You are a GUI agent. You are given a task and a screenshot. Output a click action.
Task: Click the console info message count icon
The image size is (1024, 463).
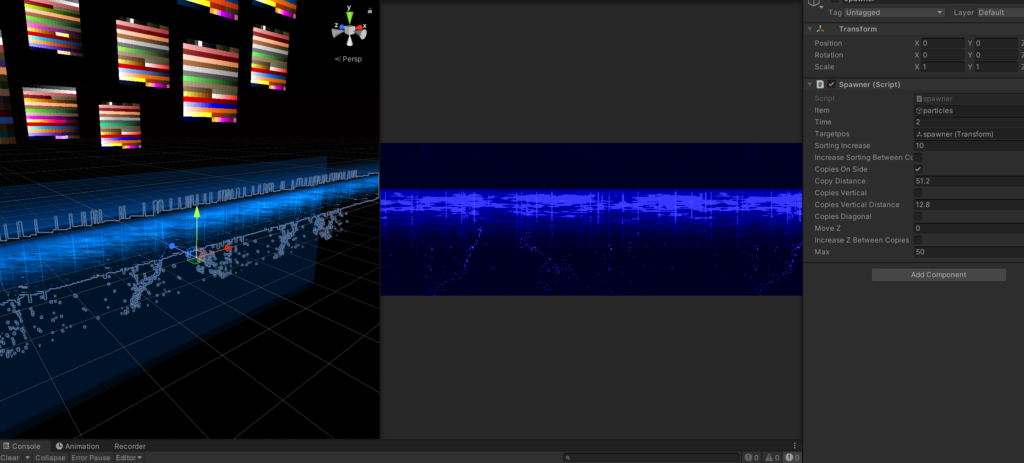(749, 457)
